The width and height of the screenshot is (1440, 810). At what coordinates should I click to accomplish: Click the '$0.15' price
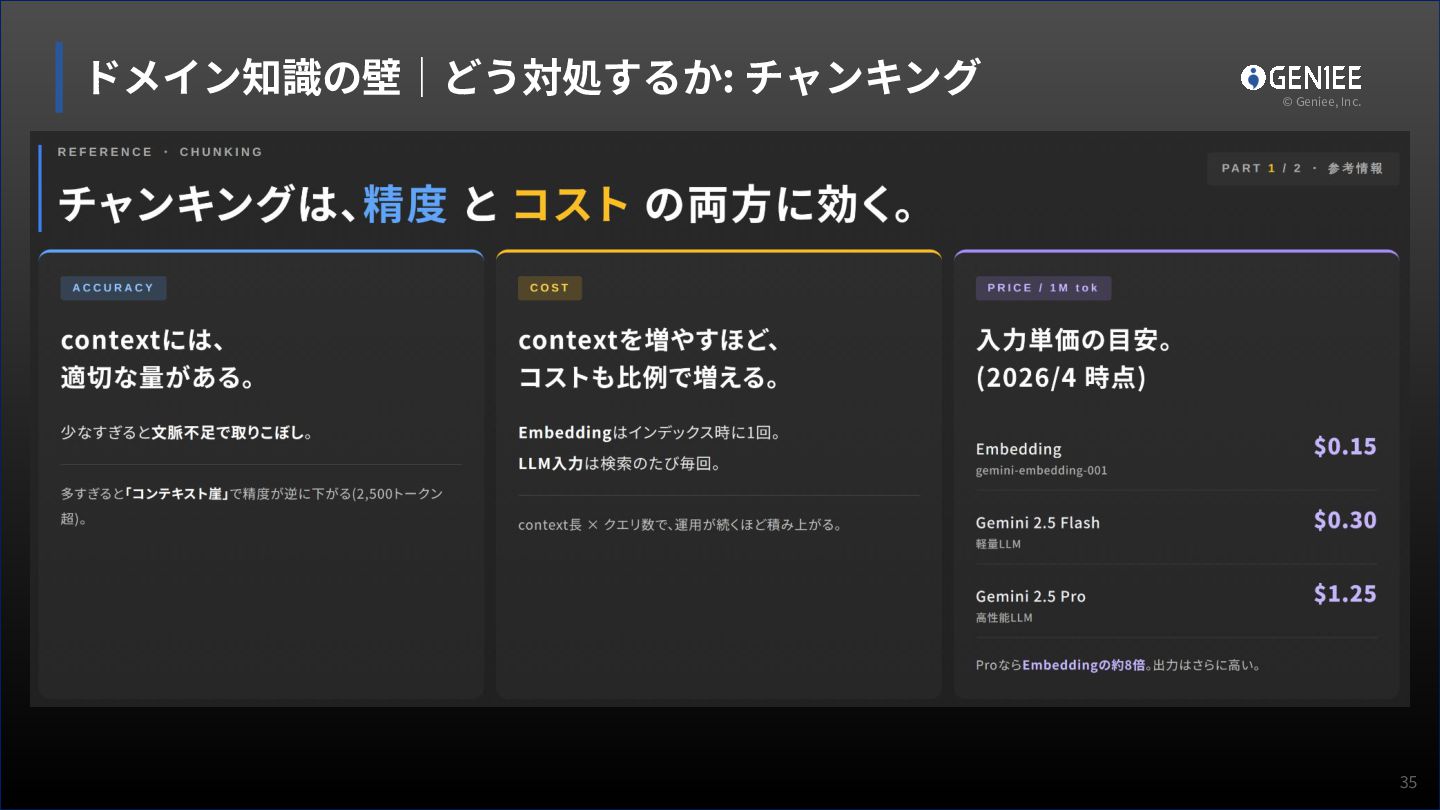point(1345,446)
